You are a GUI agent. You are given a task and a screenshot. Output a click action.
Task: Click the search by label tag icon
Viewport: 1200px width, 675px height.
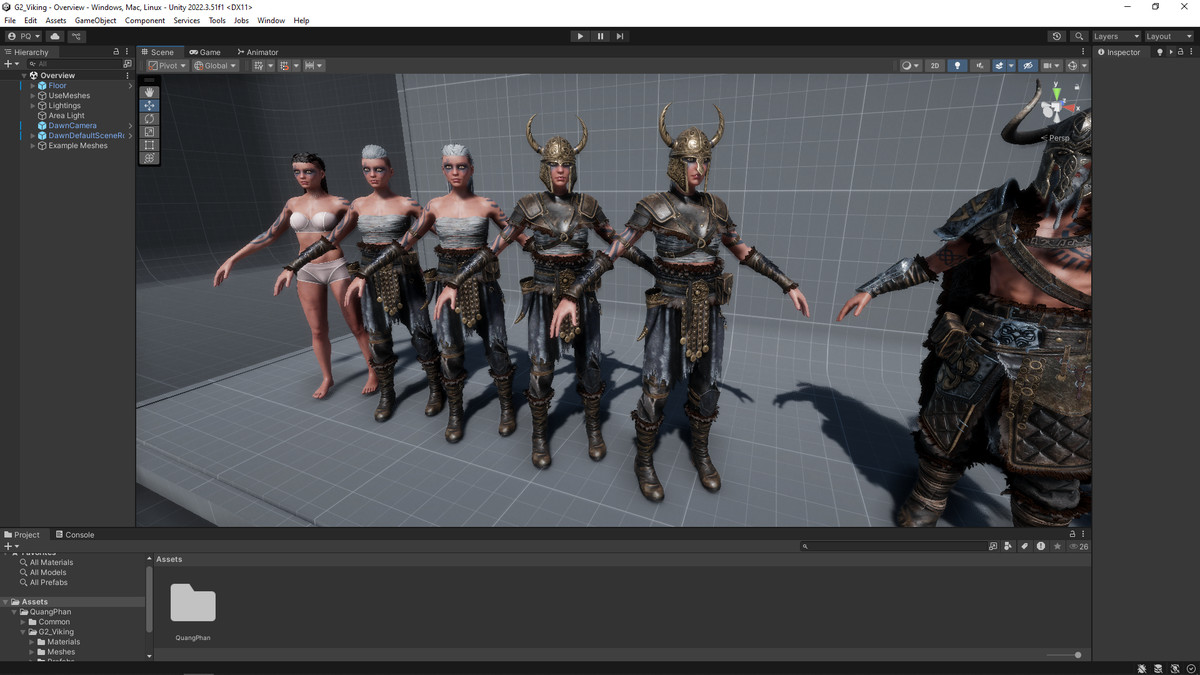[1024, 546]
